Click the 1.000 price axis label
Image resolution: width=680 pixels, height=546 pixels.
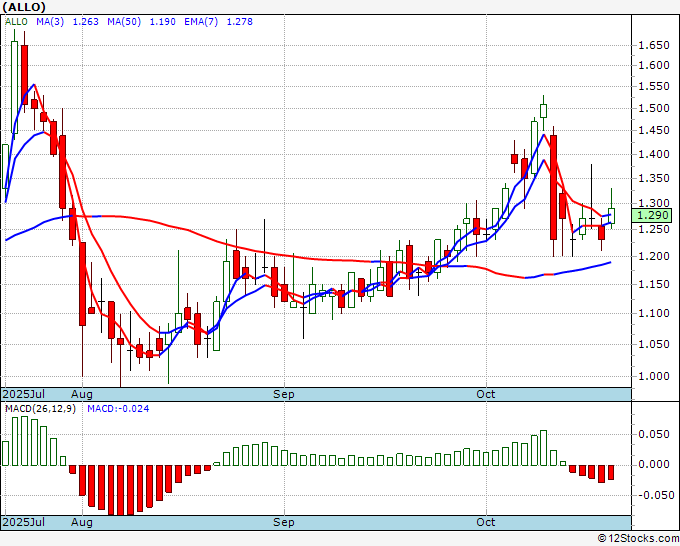(654, 376)
